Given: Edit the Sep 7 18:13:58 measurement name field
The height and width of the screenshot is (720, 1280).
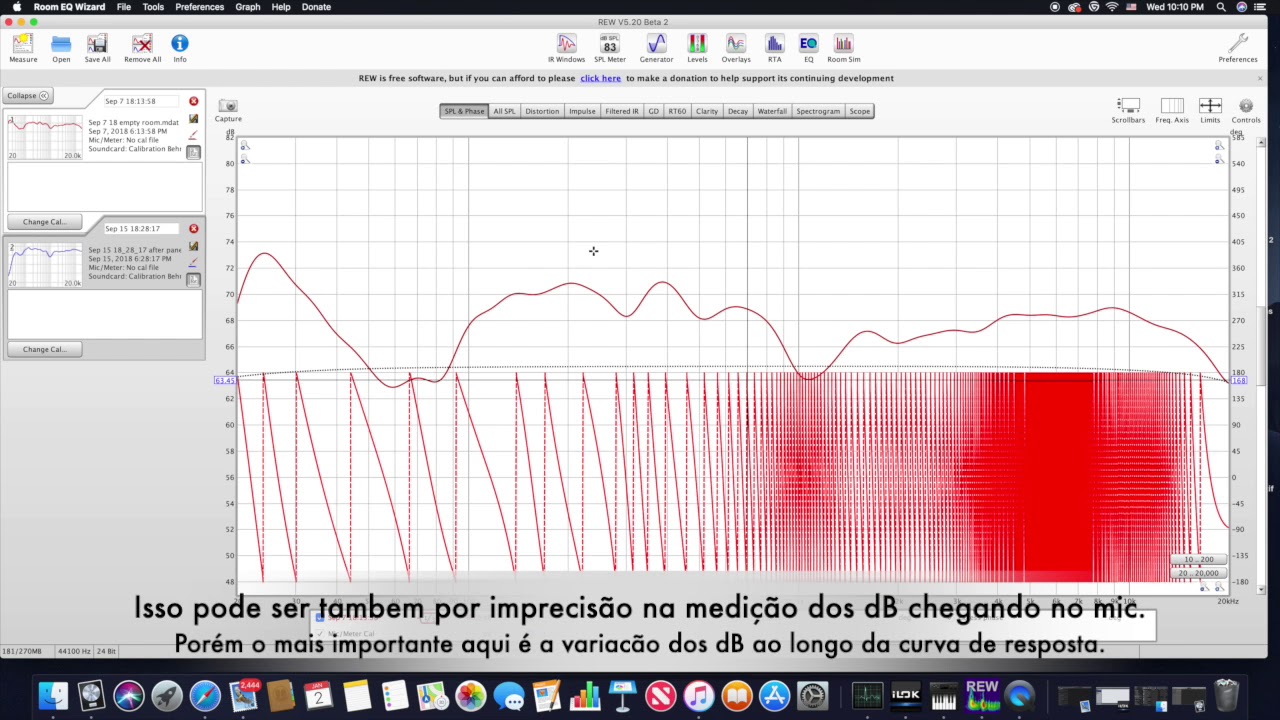Looking at the screenshot, I should point(142,101).
